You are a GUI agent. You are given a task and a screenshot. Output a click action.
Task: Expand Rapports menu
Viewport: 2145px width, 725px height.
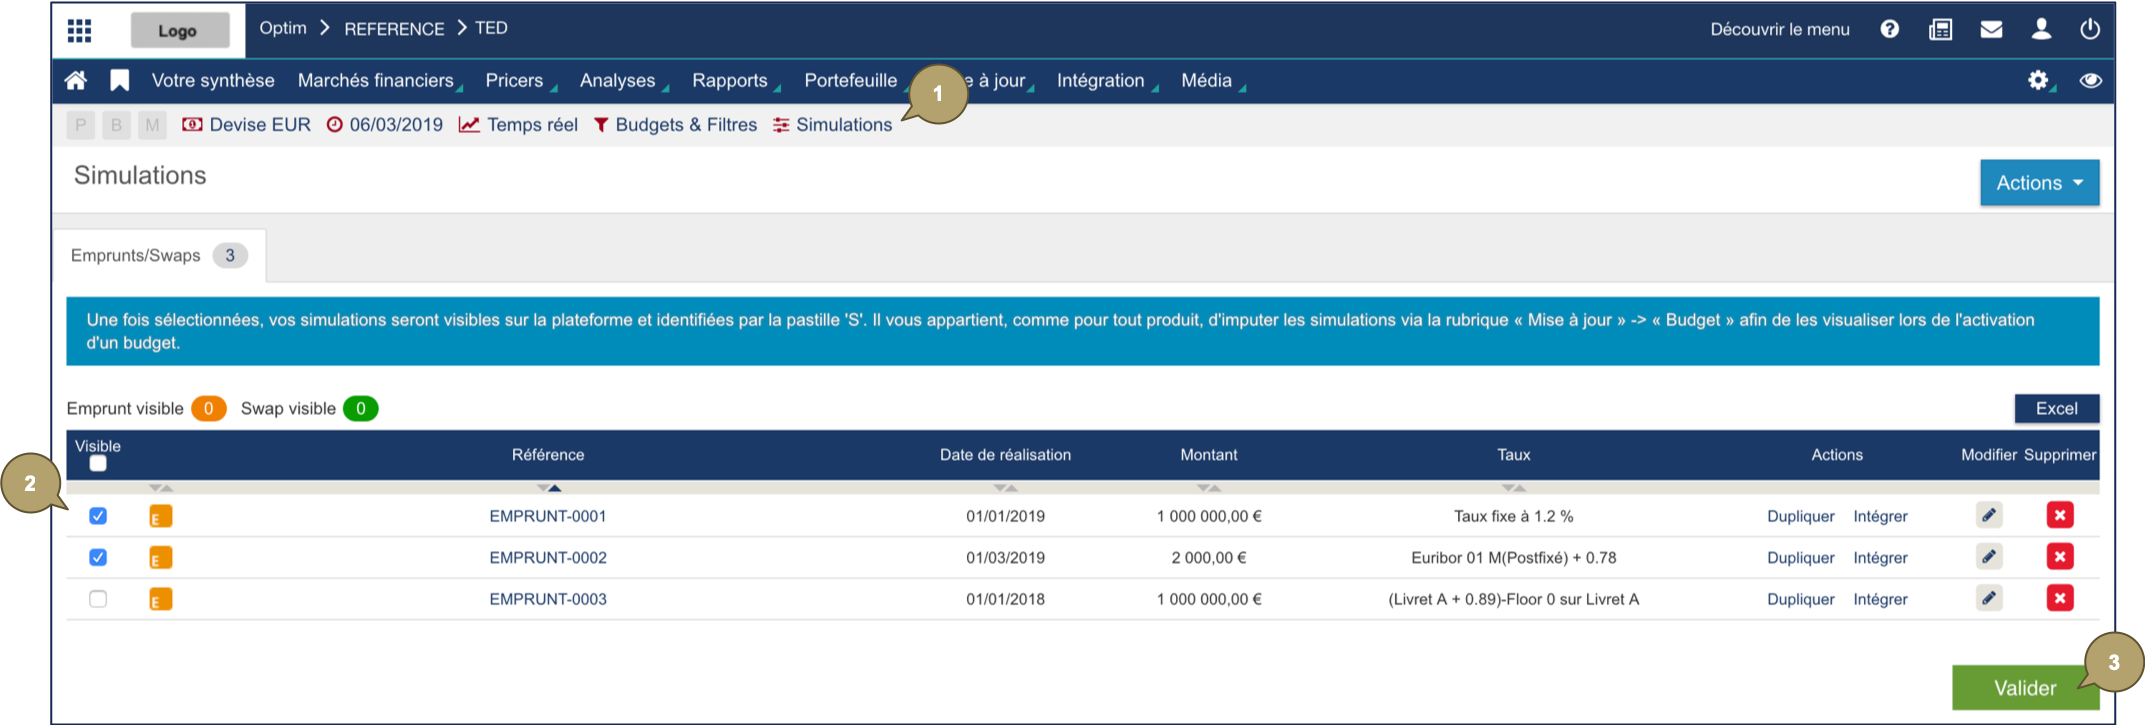coord(735,81)
